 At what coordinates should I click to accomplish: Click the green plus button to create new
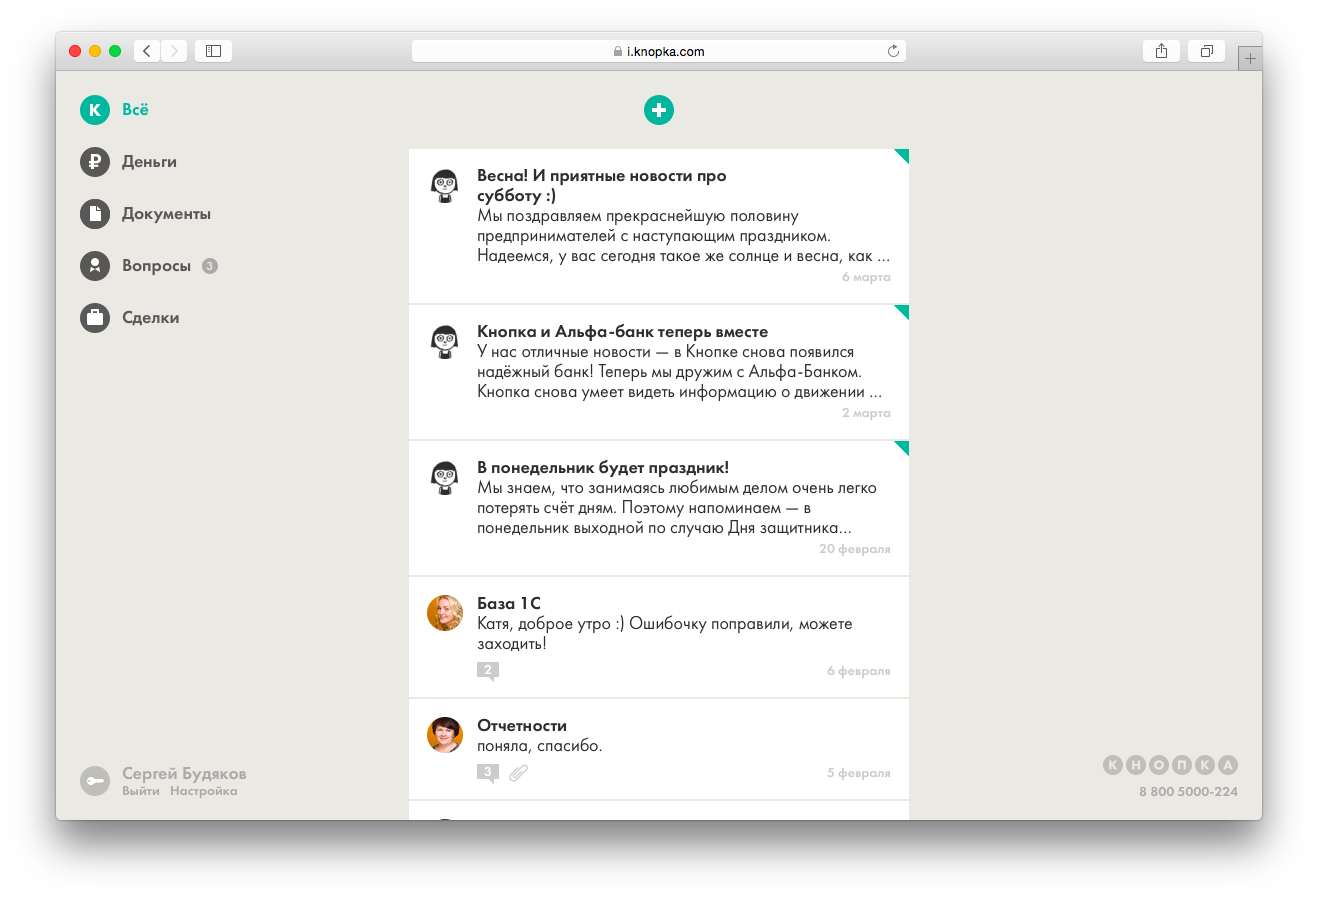click(659, 110)
